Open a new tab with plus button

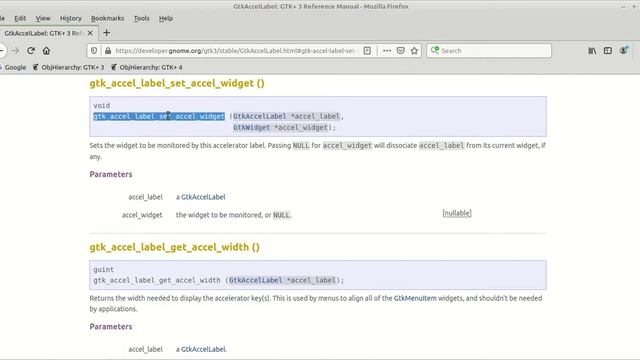pyautogui.click(x=107, y=33)
